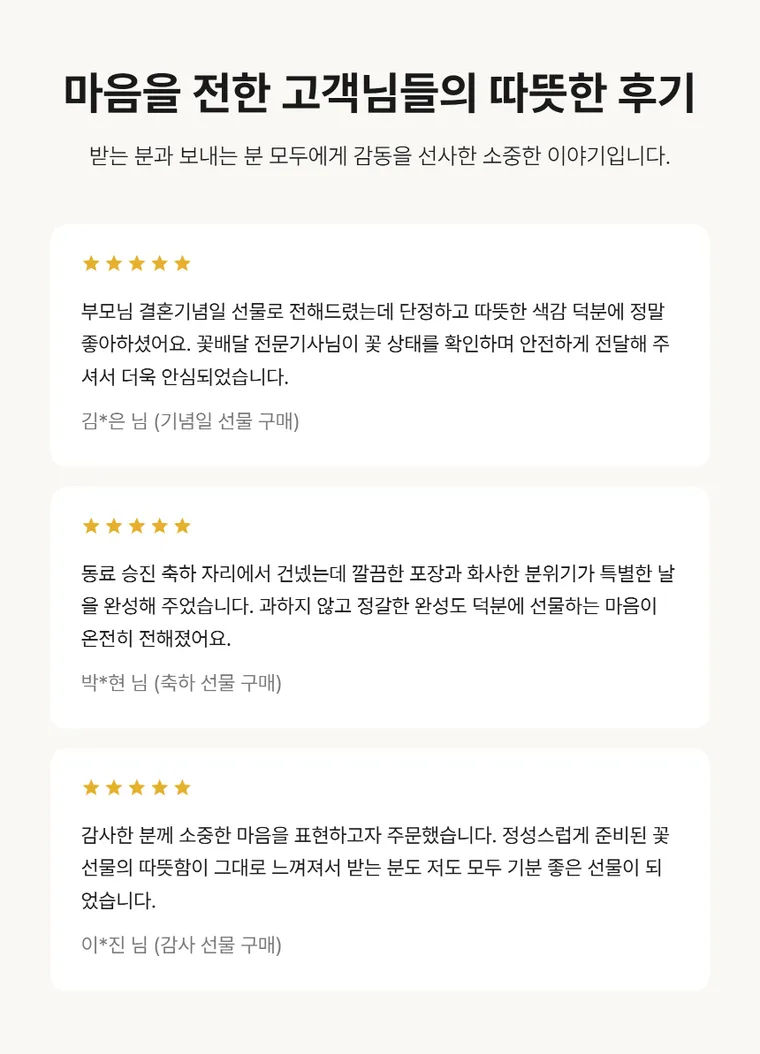Open reviewer name 박*현 님 (축하 선물 구매)

(x=181, y=683)
